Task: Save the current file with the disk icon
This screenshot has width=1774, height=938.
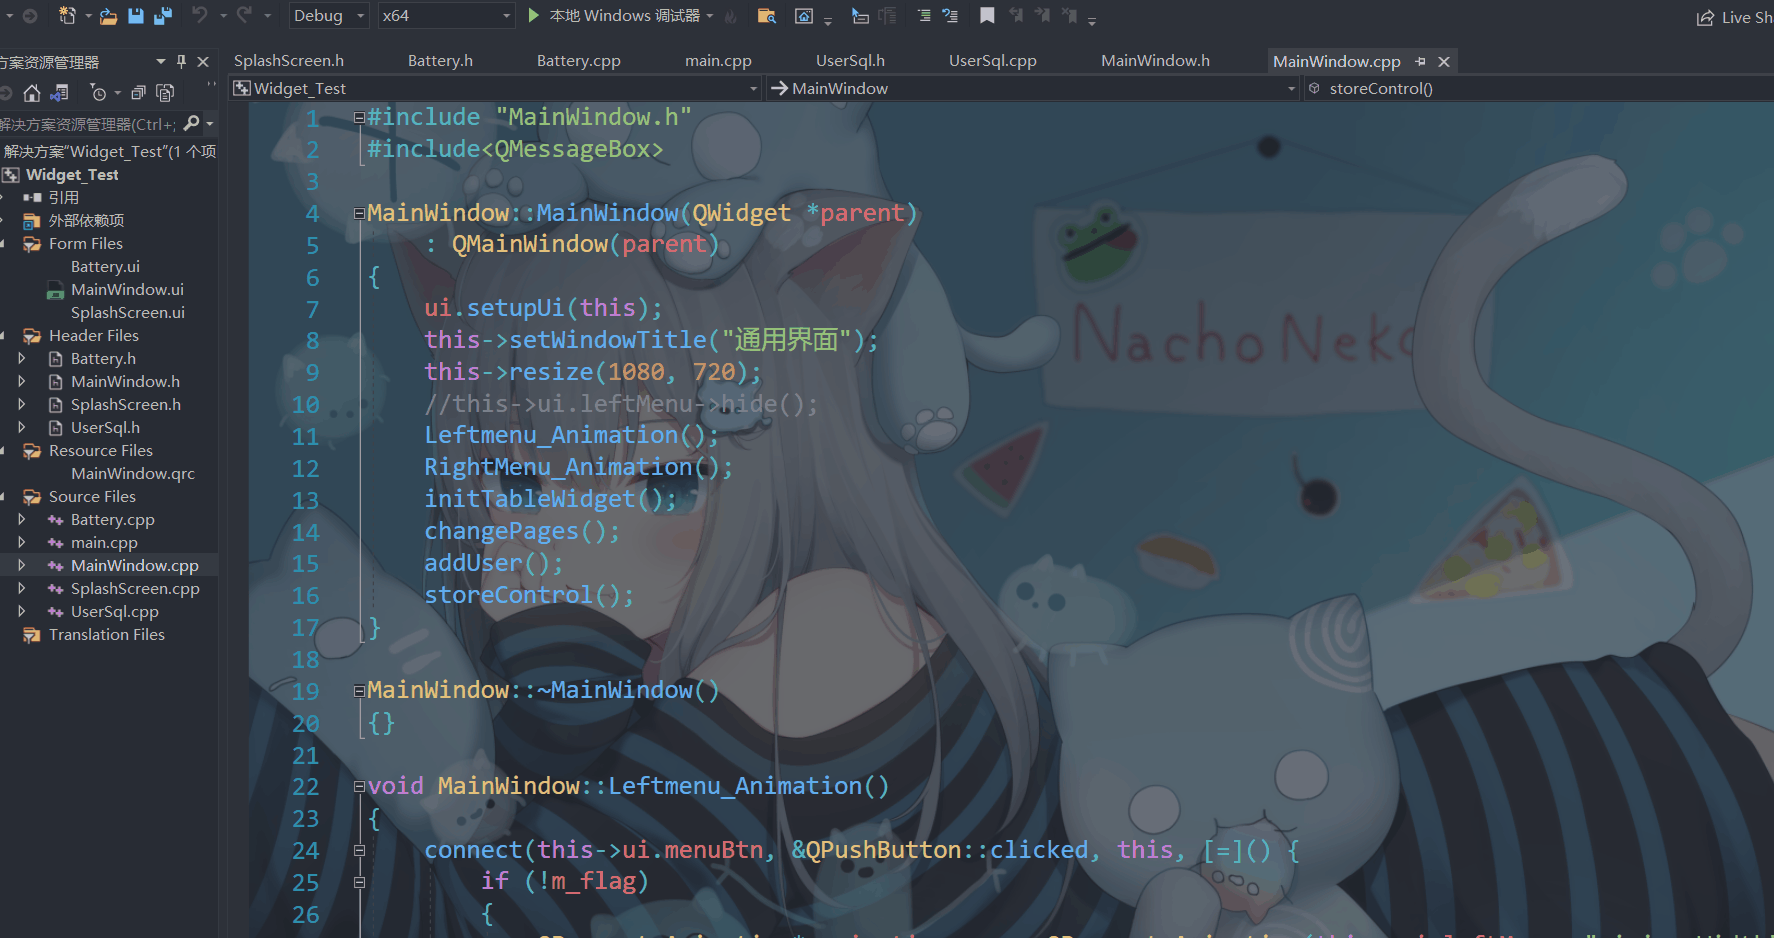Action: [x=136, y=16]
